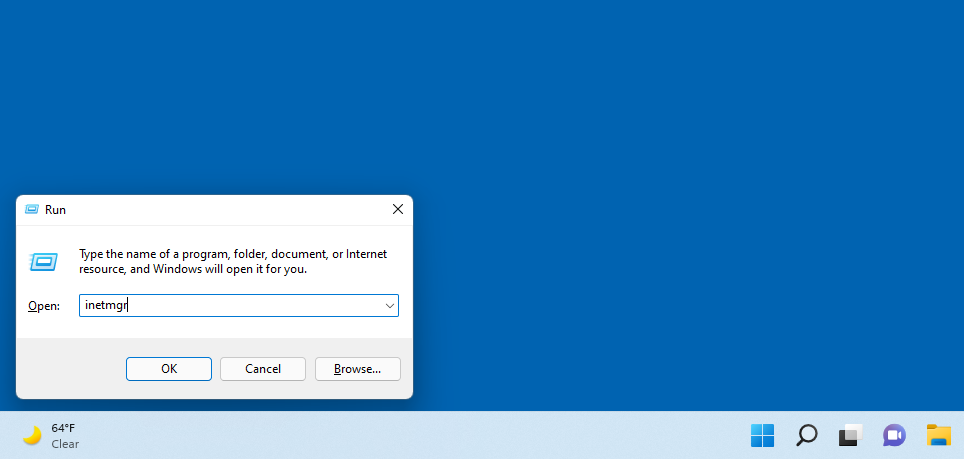
Task: Click the "Run" title bar text
Action: tap(56, 210)
